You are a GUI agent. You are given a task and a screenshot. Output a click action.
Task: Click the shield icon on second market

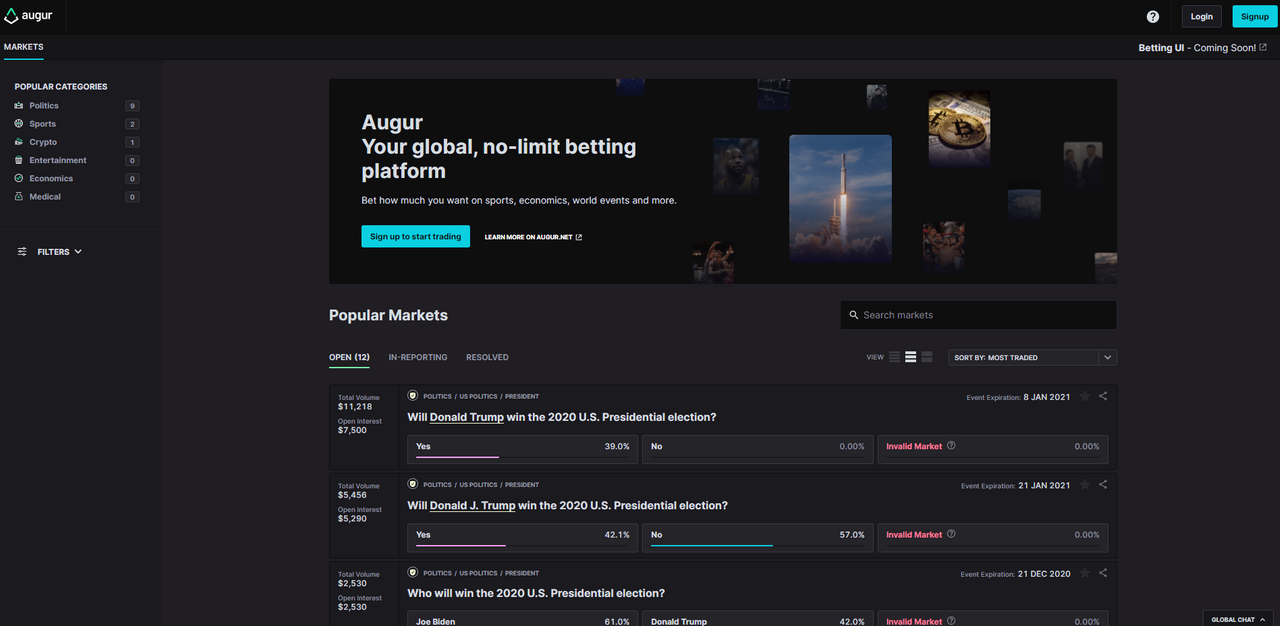tap(413, 484)
